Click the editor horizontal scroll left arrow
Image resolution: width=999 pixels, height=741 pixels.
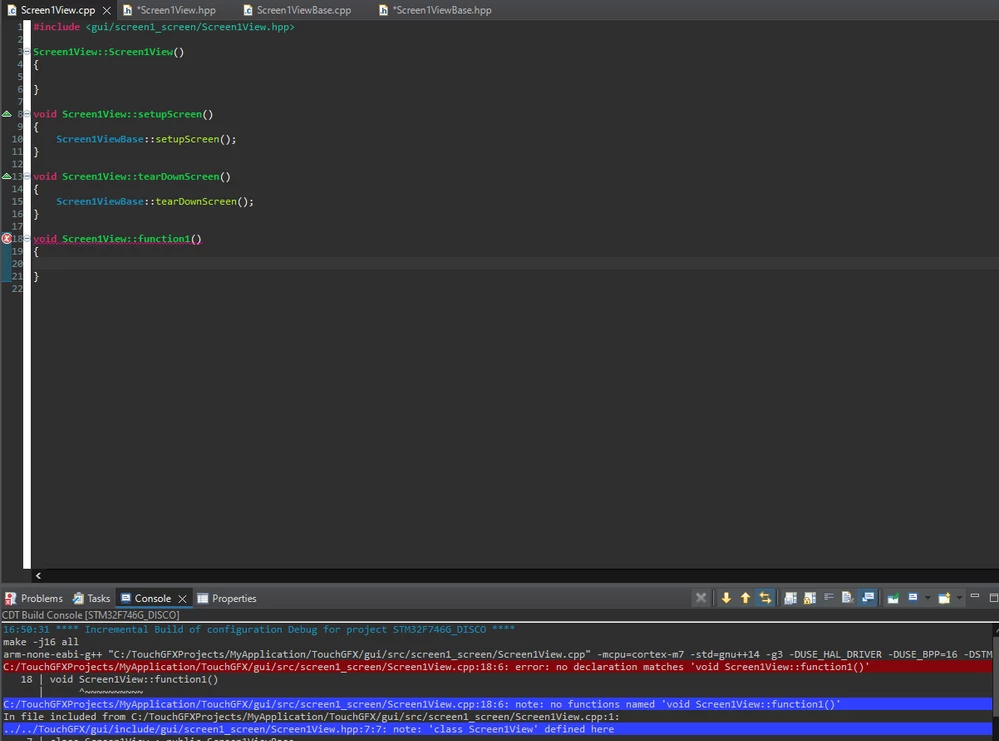pos(38,575)
